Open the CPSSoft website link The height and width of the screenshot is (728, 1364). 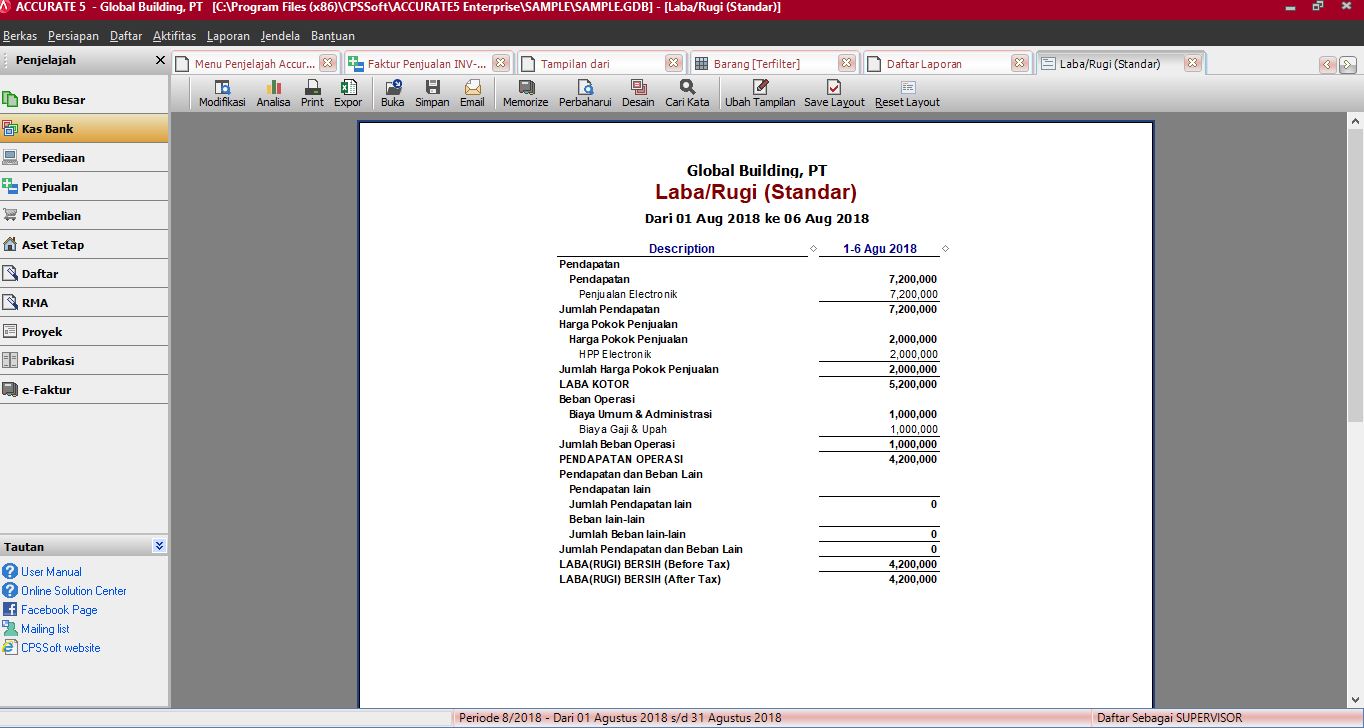pos(60,648)
